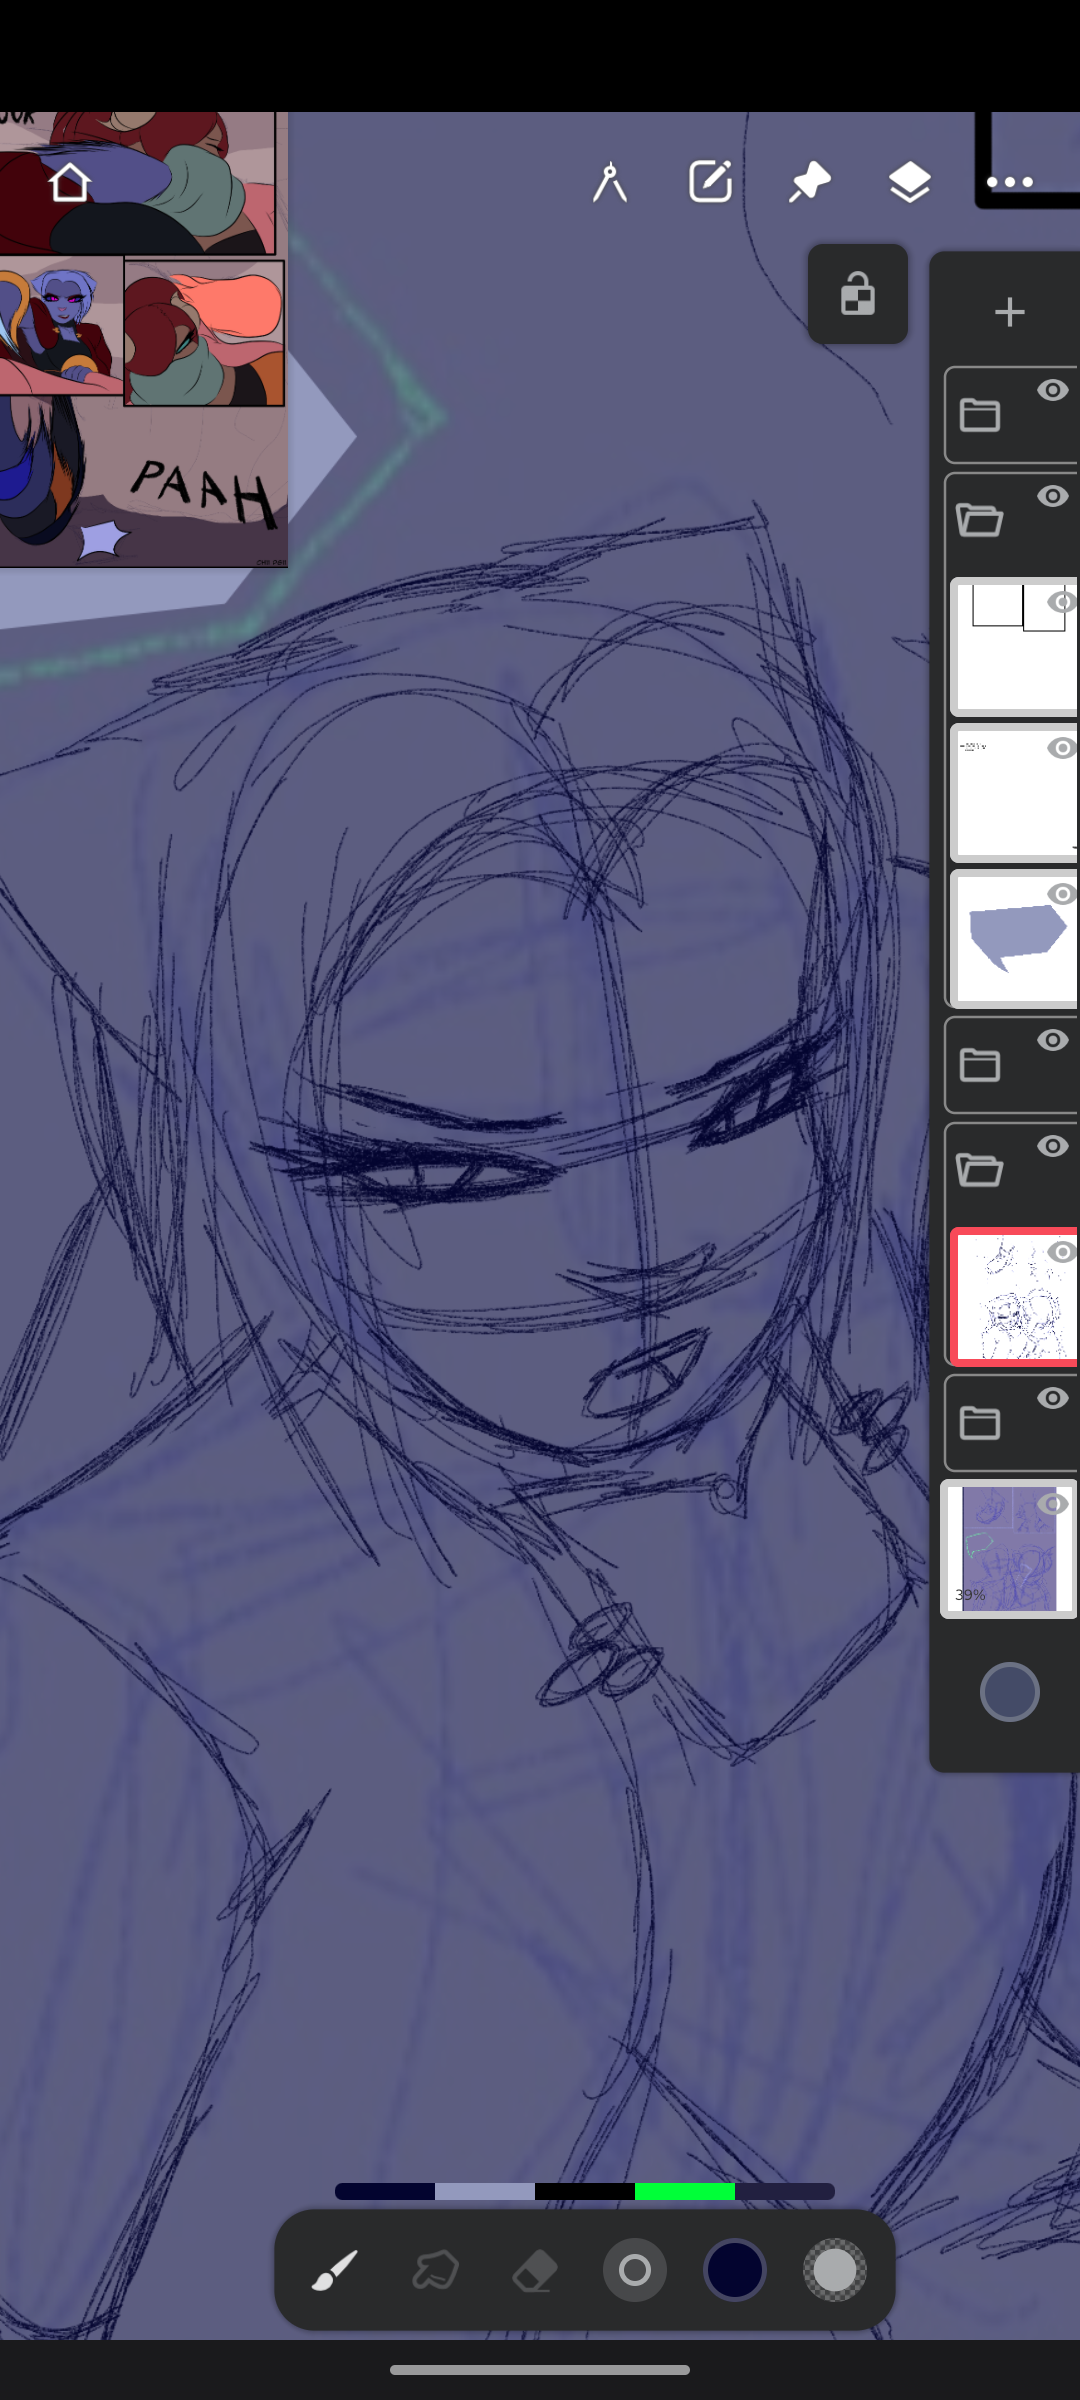This screenshot has height=2400, width=1080.
Task: Pick the leftmost dark navy palette swatch
Action: pos(385,2191)
